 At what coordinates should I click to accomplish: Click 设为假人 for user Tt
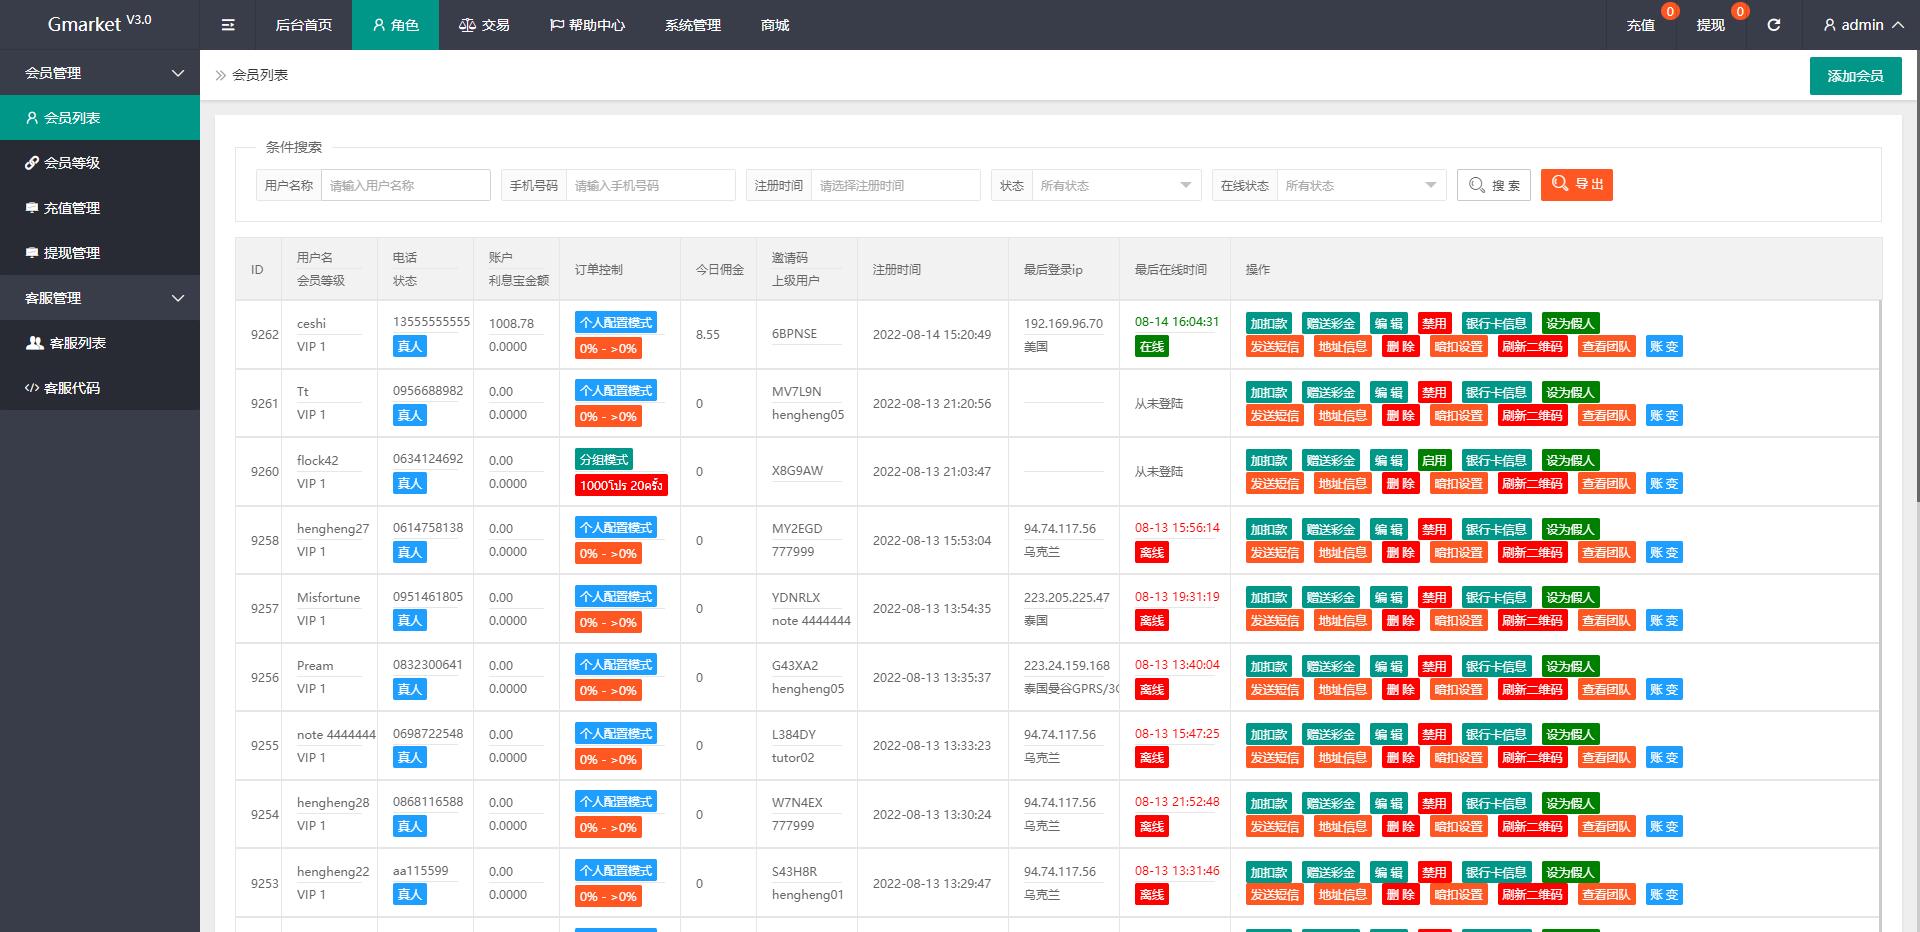pyautogui.click(x=1569, y=392)
